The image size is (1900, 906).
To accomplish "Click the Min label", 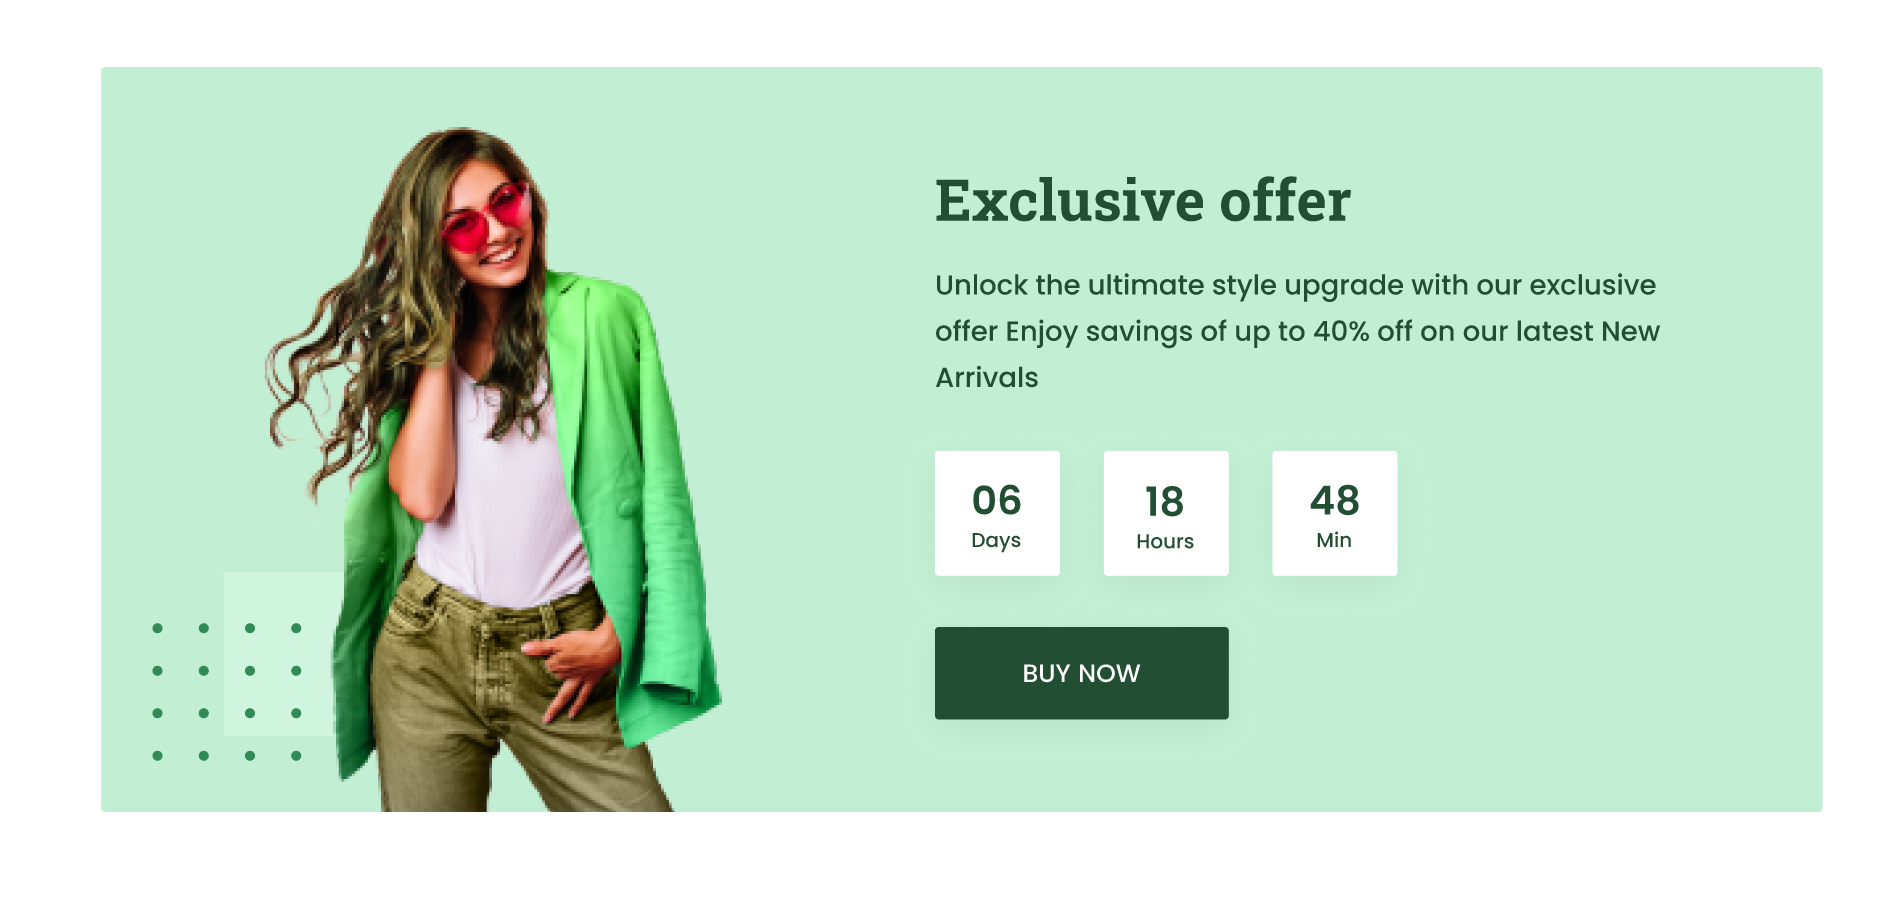I will 1334,540.
